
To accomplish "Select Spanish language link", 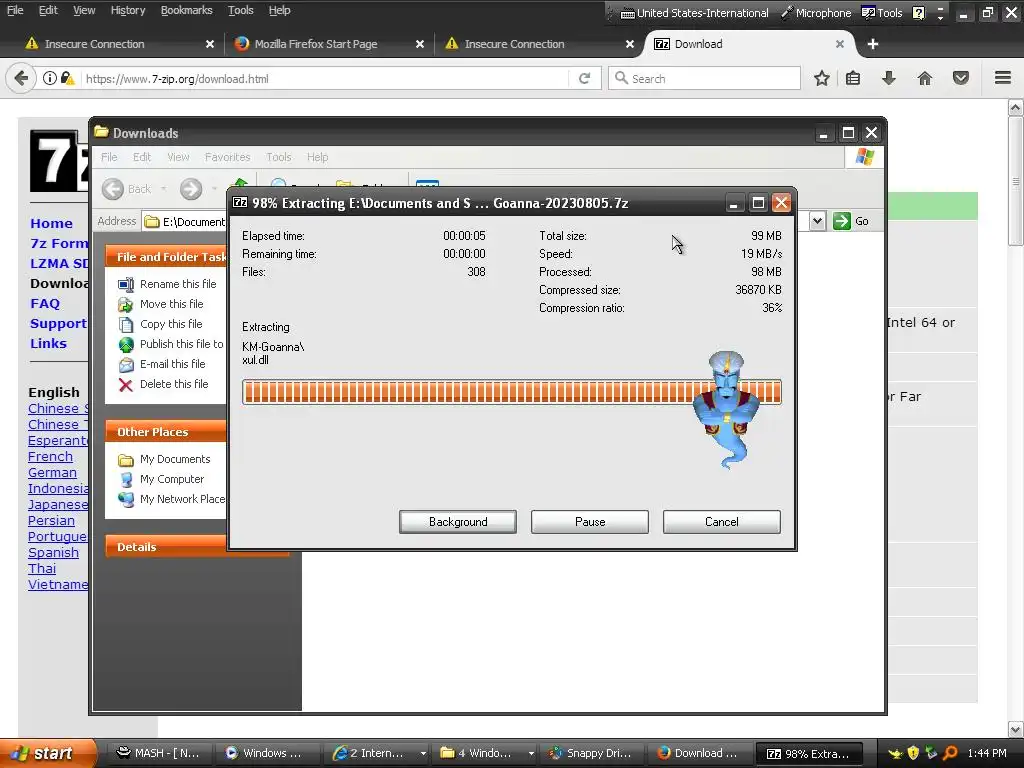I will 53,552.
